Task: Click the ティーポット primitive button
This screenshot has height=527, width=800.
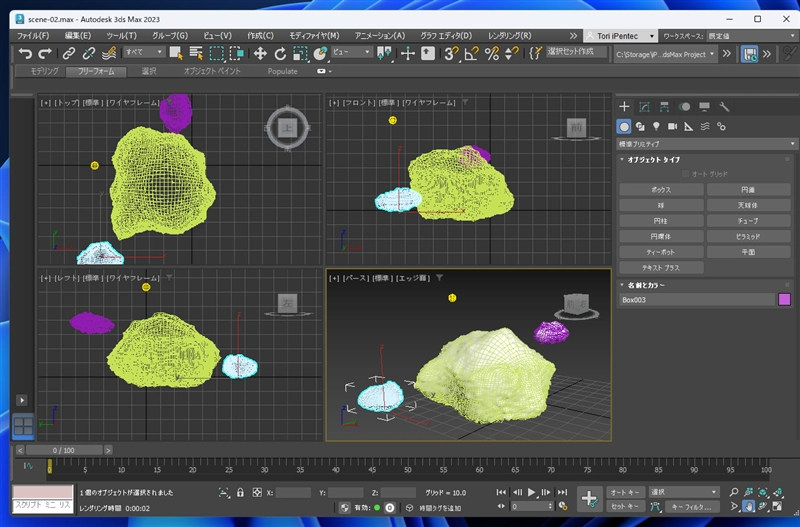Action: point(661,252)
